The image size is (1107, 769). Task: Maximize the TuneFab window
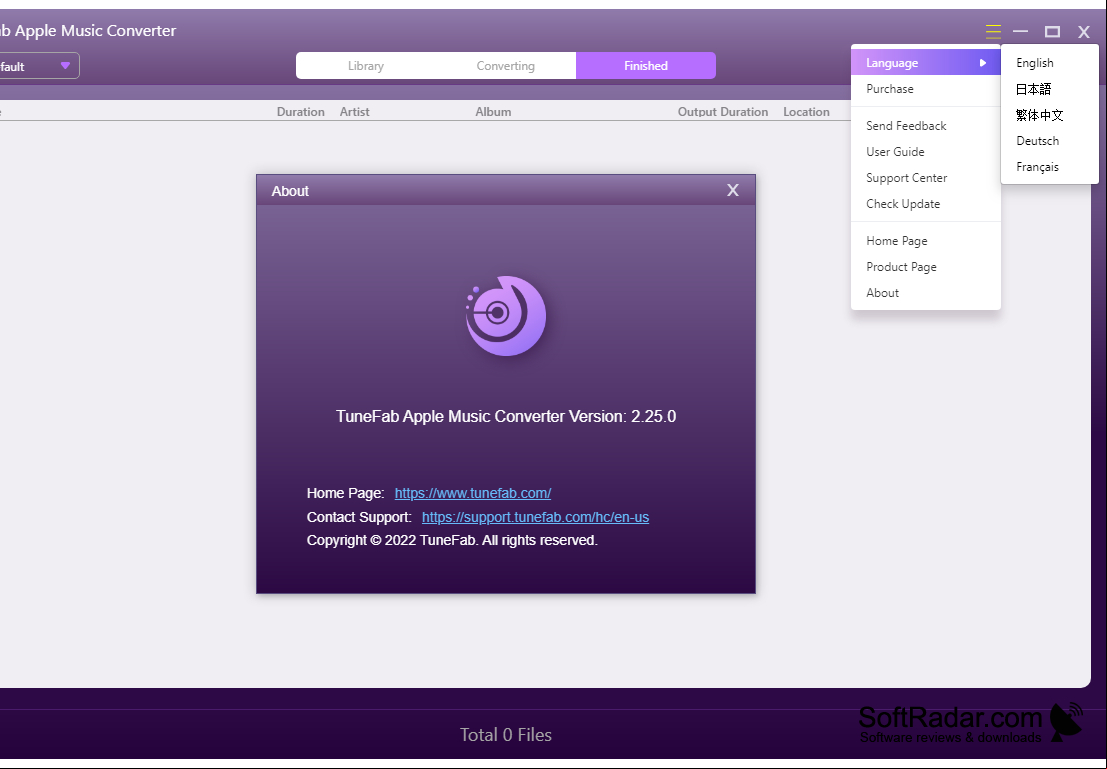pyautogui.click(x=1053, y=31)
